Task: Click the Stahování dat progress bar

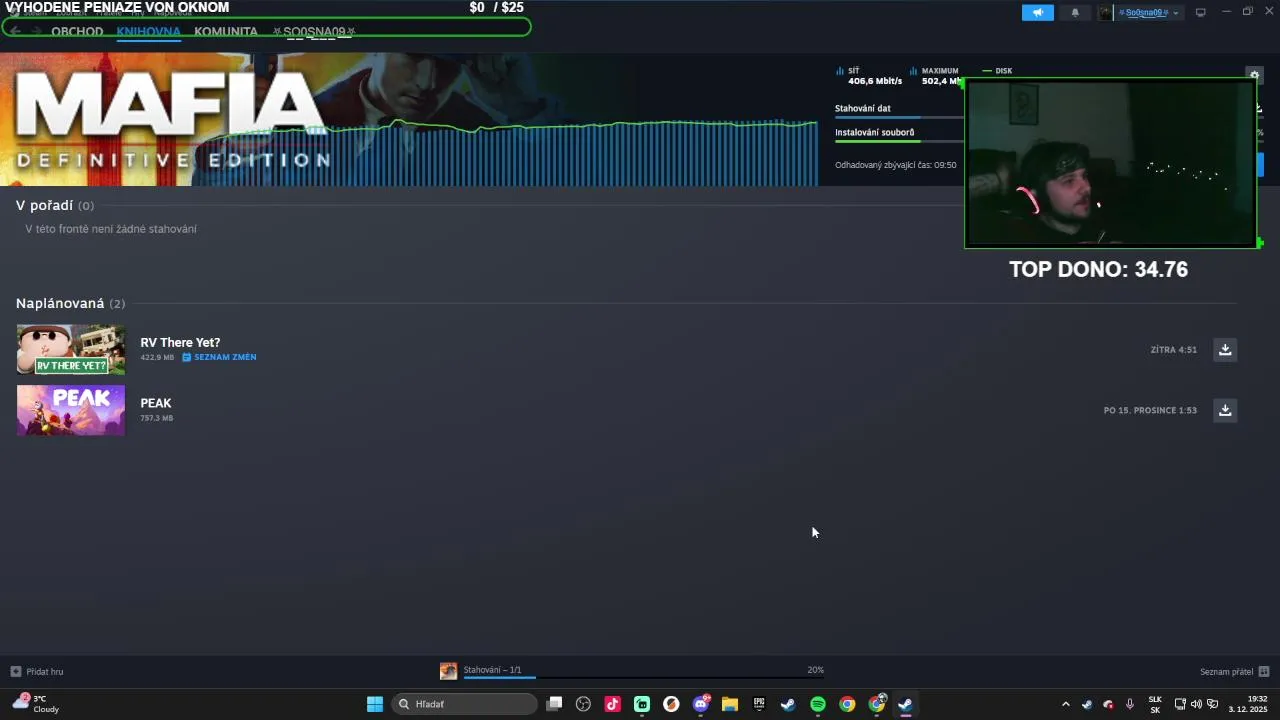Action: point(900,118)
